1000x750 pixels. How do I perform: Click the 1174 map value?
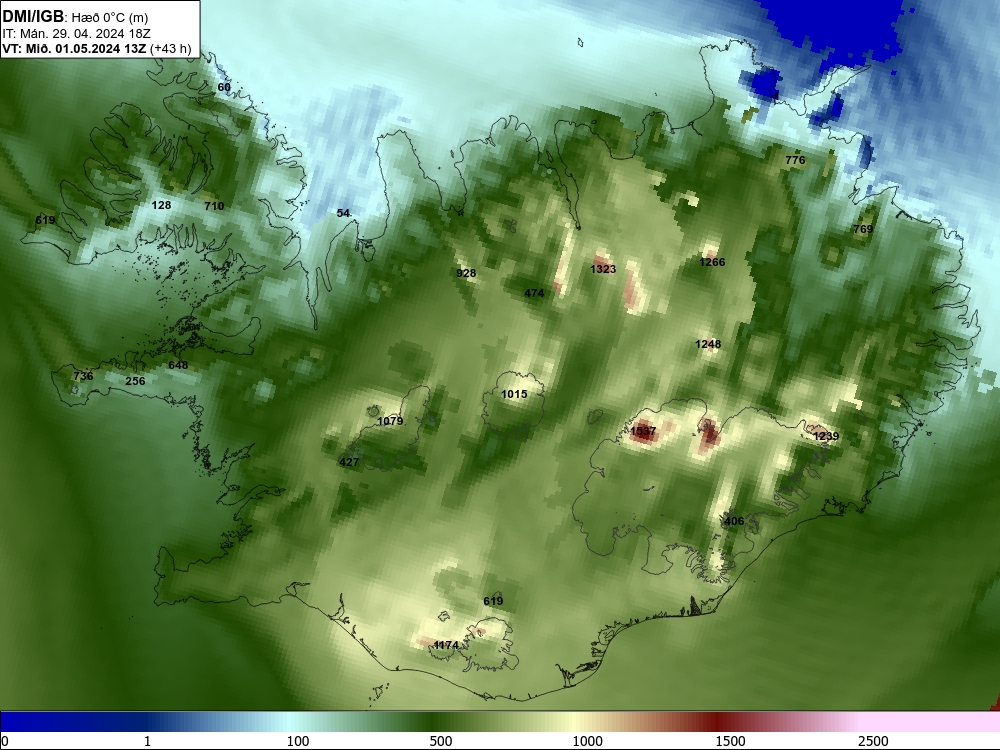coord(446,645)
